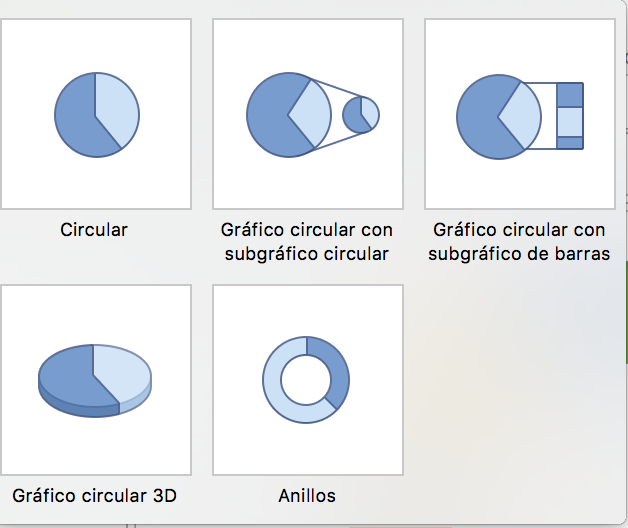The width and height of the screenshot is (628, 528).
Task: Click the dark blue slice of Circular pie
Action: pyautogui.click(x=76, y=120)
